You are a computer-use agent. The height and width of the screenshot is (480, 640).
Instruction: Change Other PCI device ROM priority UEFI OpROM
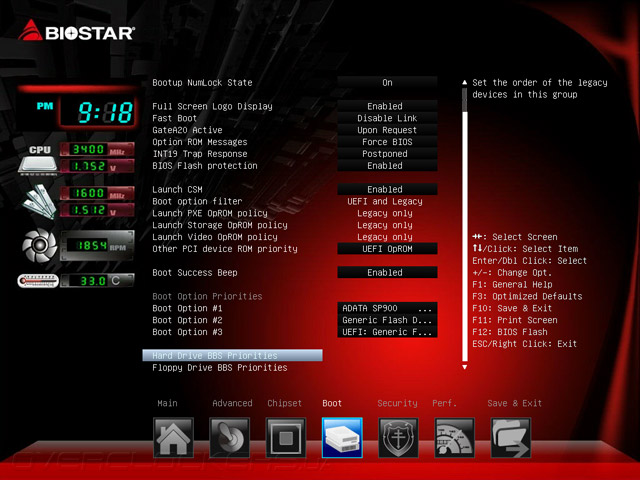coord(387,249)
